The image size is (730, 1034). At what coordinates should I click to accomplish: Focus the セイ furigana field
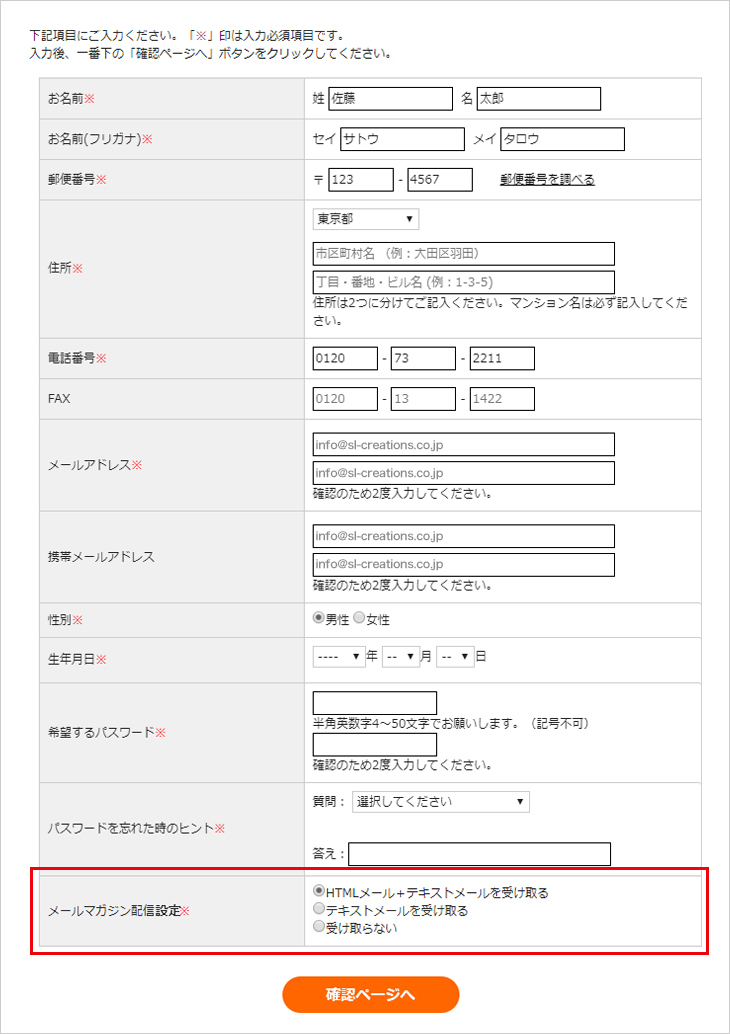(x=402, y=139)
